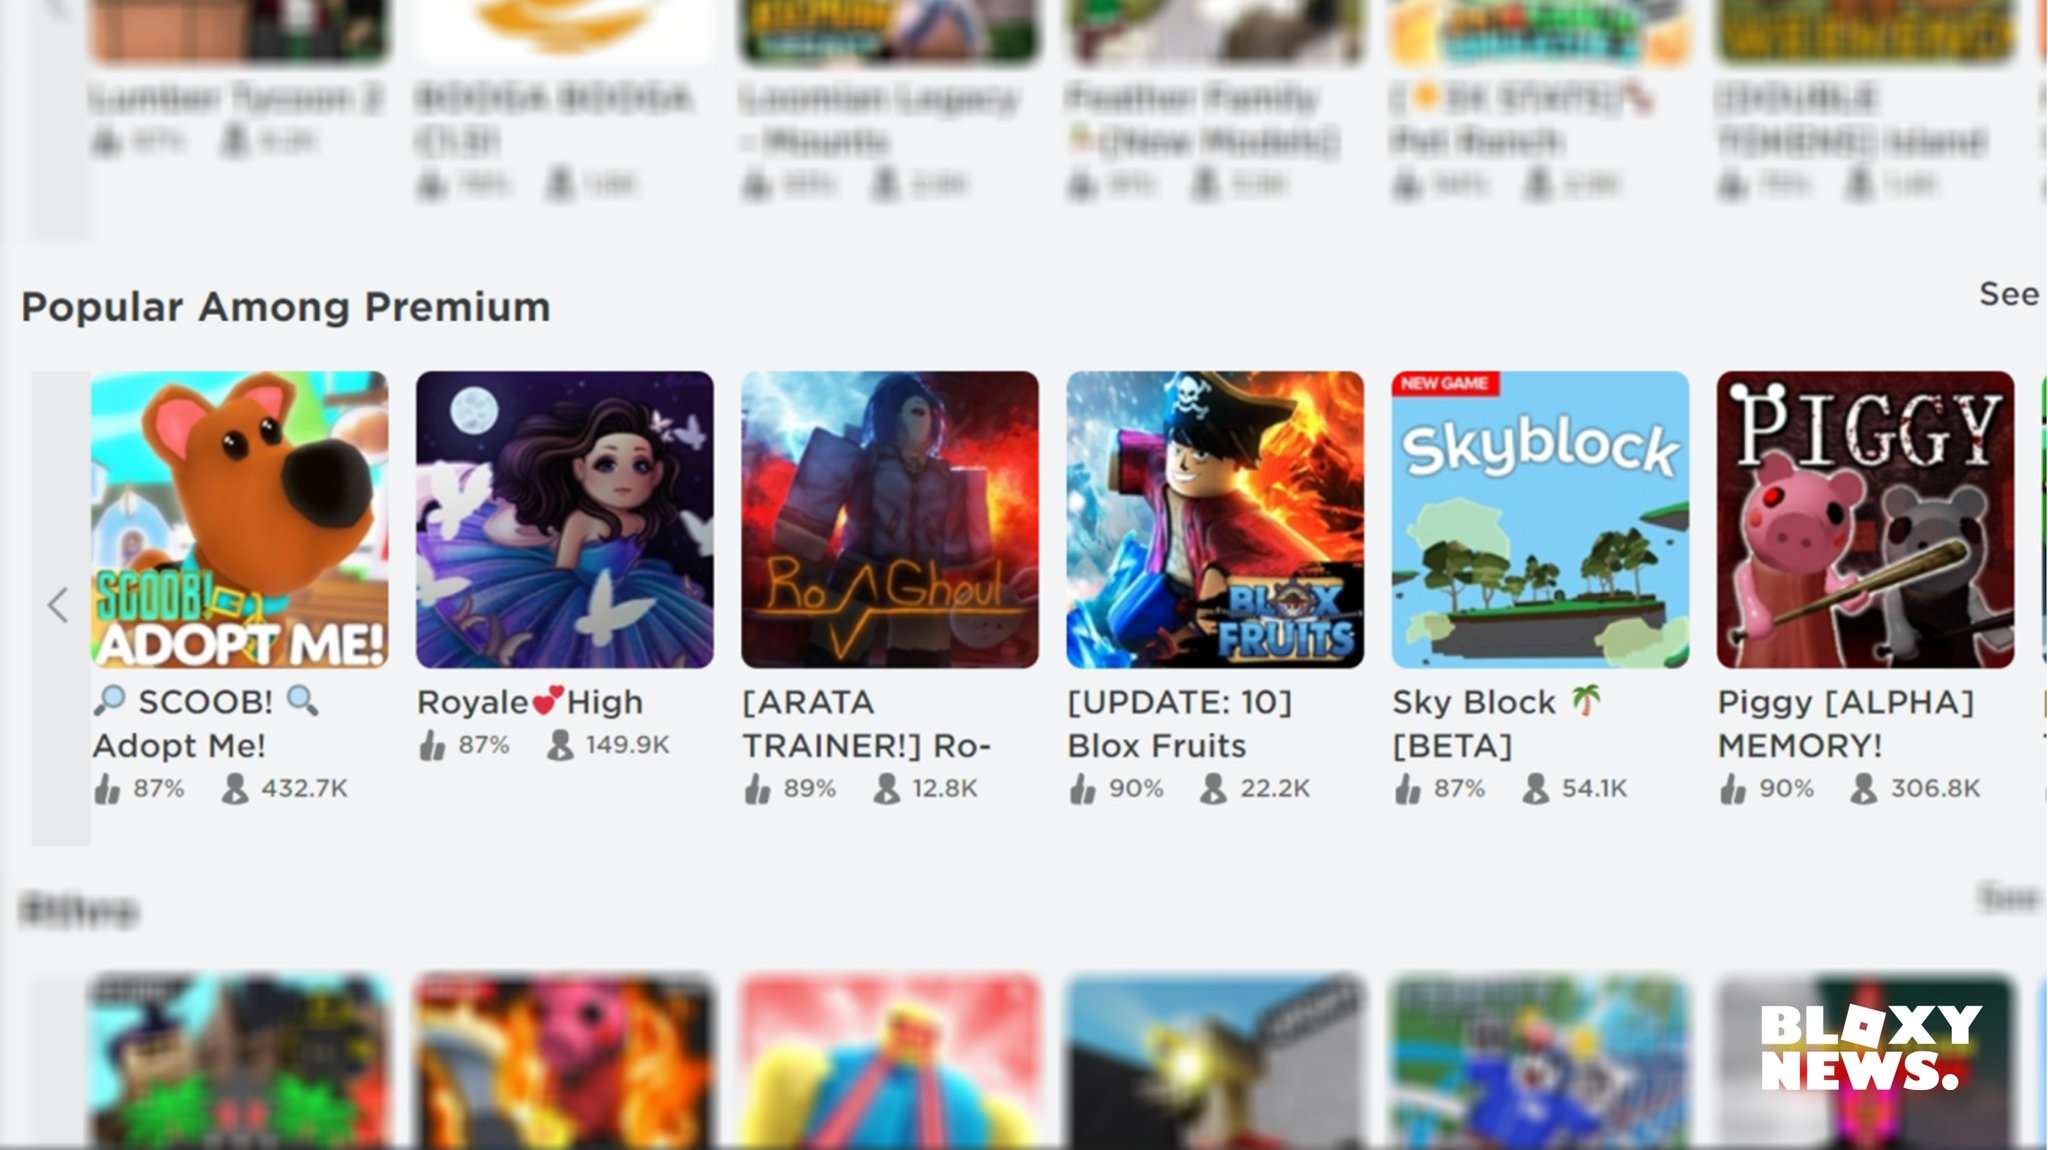The height and width of the screenshot is (1150, 2048).
Task: Click the Sky Block Beta game thumbnail
Action: point(1537,519)
